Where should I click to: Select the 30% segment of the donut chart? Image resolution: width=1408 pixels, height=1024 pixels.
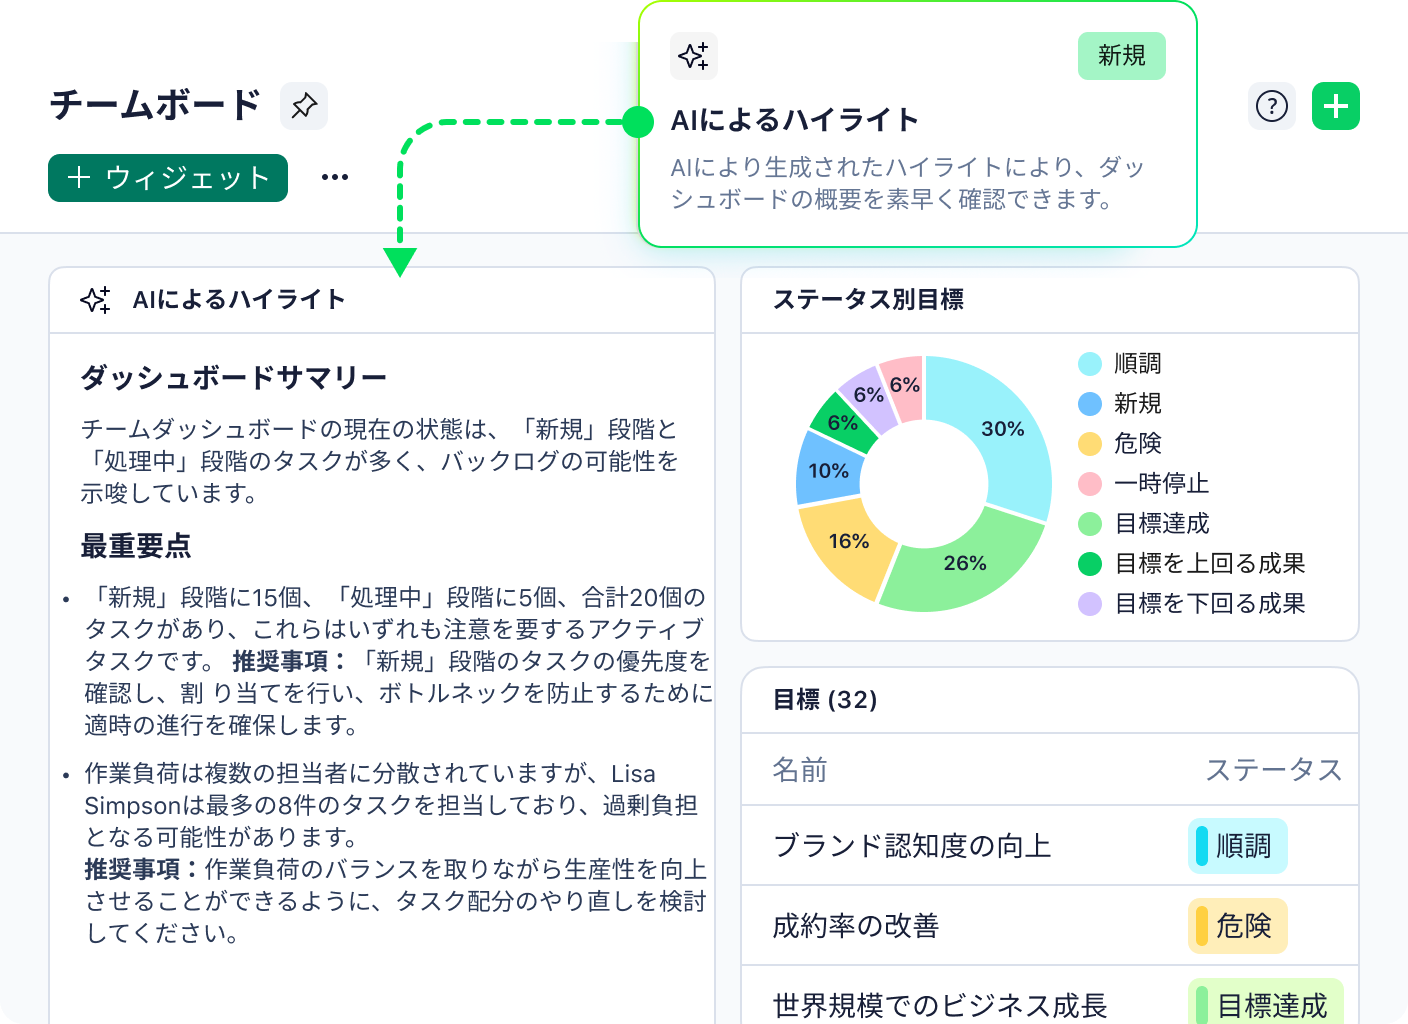point(1003,428)
